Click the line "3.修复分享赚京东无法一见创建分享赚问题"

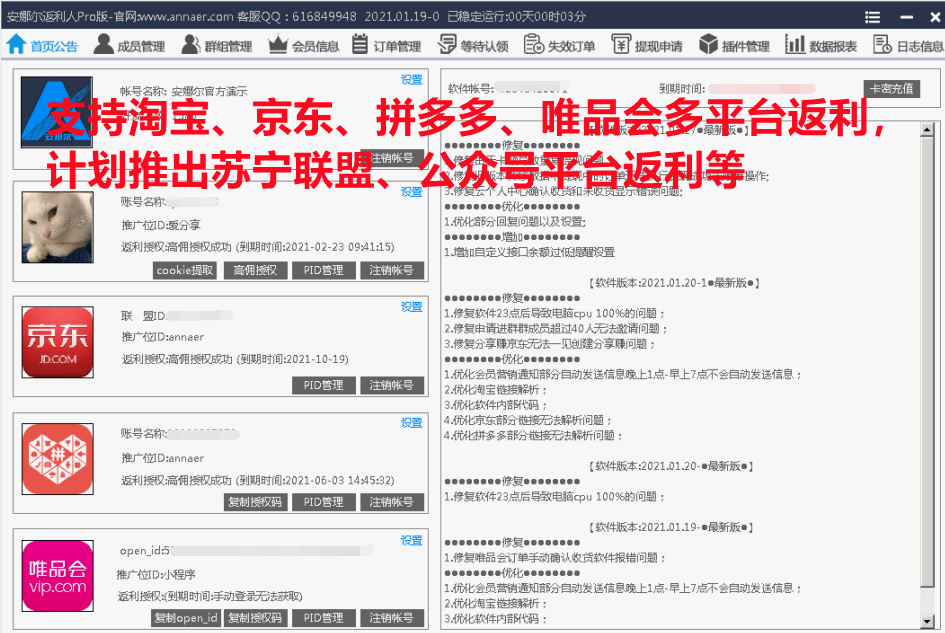coord(550,344)
